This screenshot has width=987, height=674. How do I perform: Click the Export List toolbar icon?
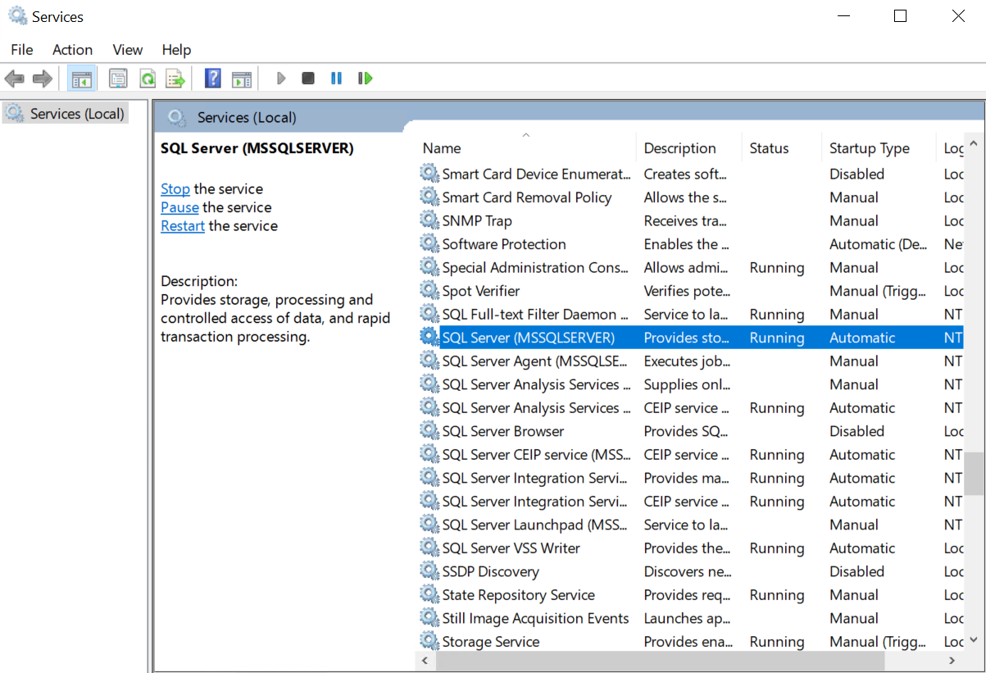tap(176, 79)
